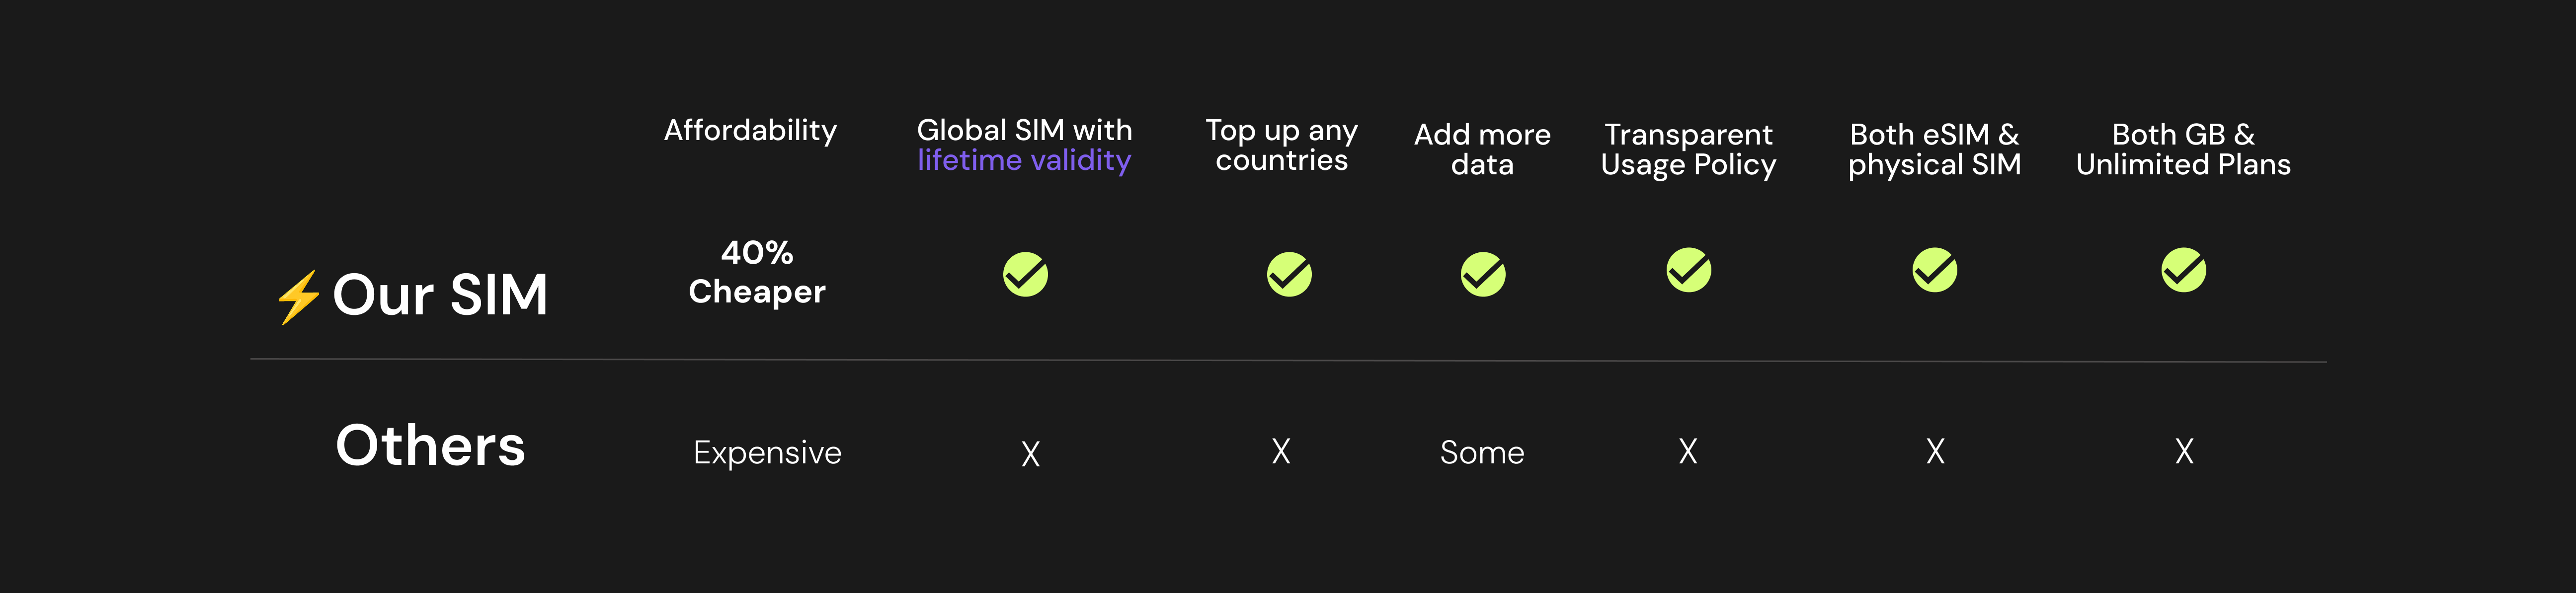Click the Transparent Usage Policy header
The height and width of the screenshot is (593, 2576).
point(1688,150)
